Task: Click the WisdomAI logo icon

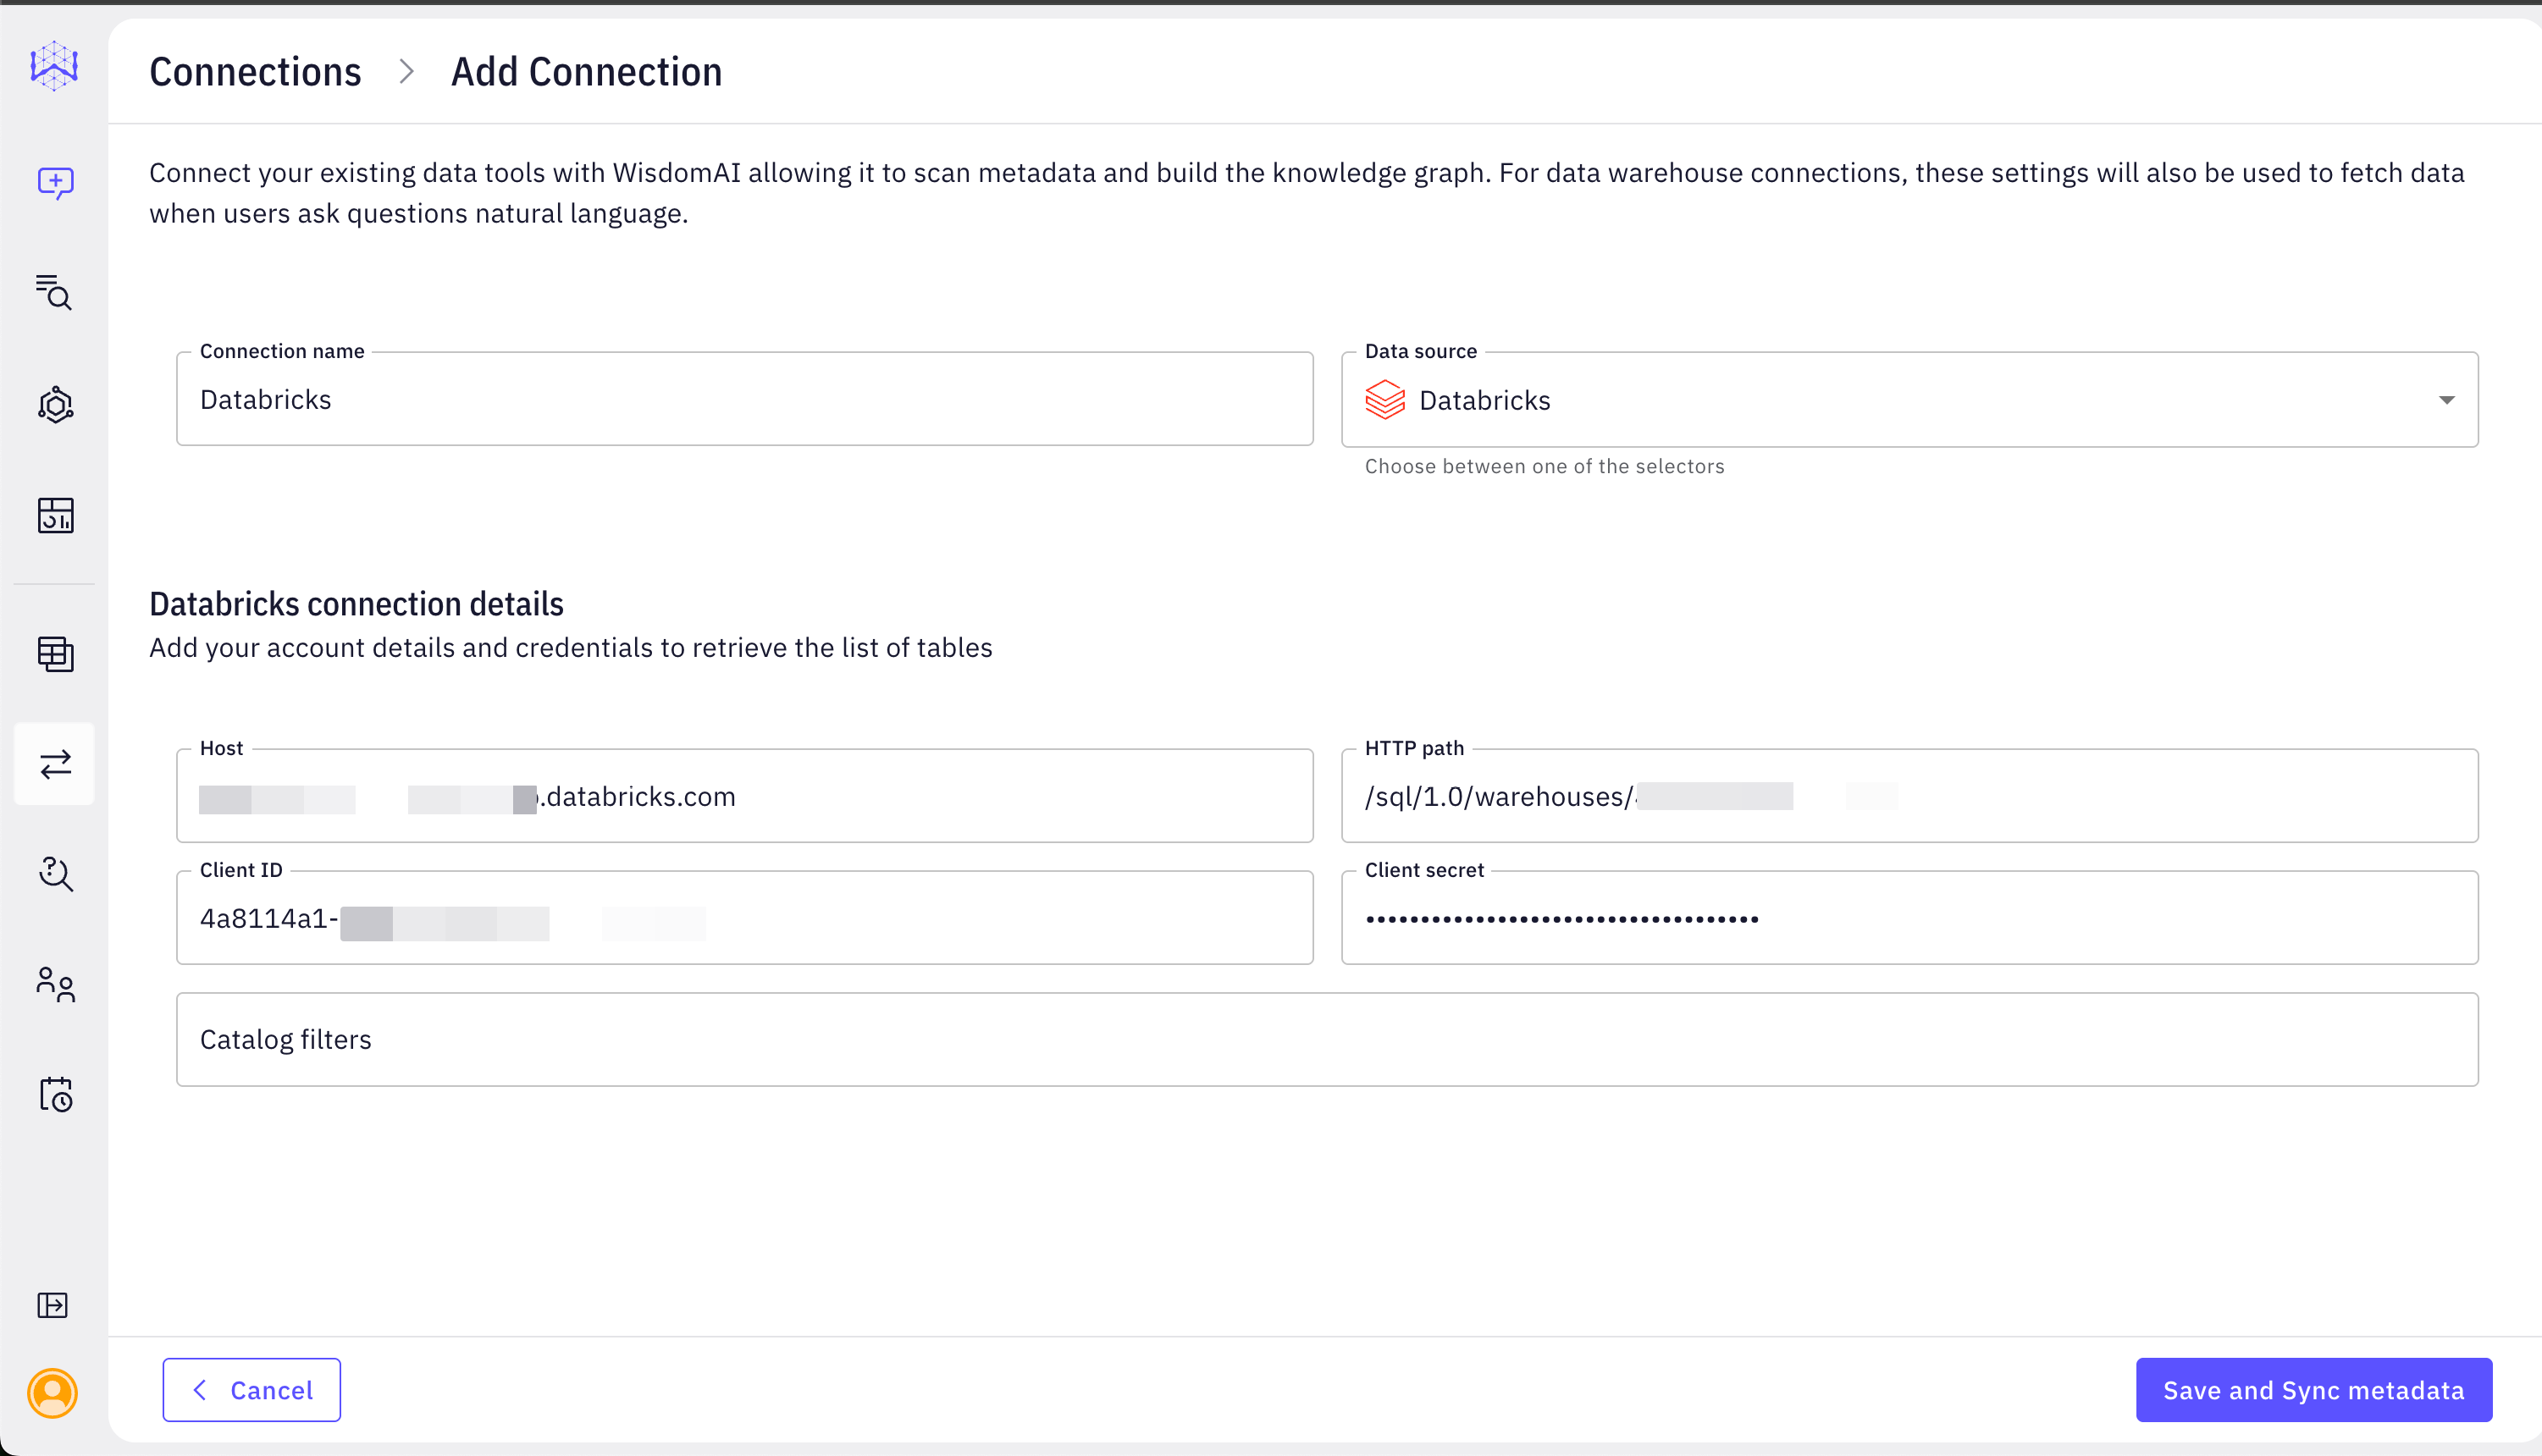Action: (54, 66)
